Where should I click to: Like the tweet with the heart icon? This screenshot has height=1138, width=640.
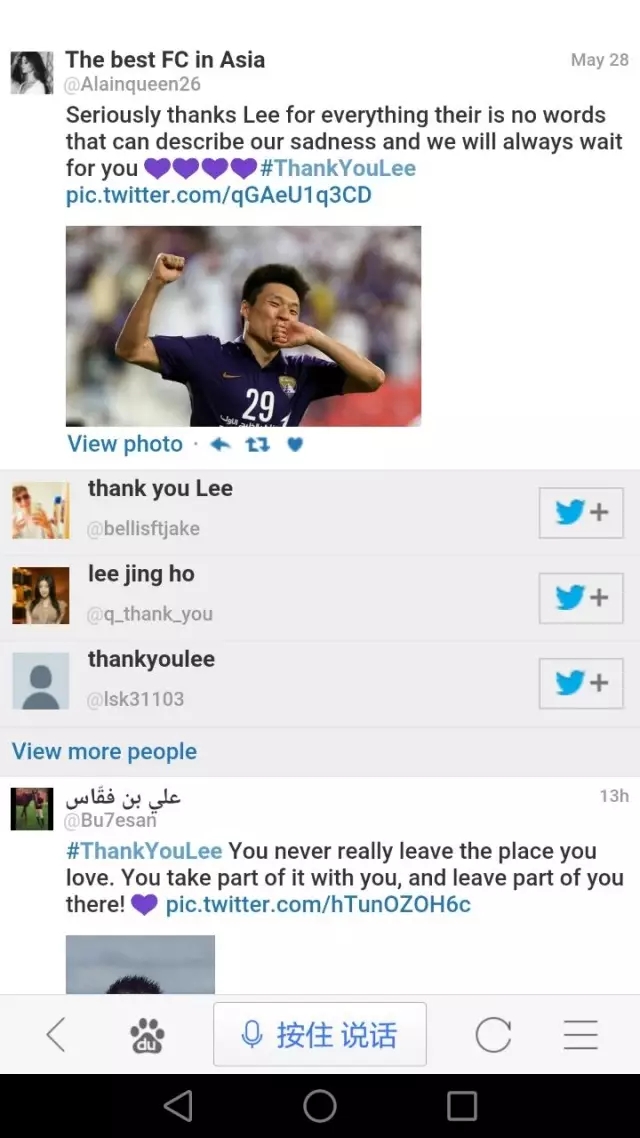coord(295,444)
